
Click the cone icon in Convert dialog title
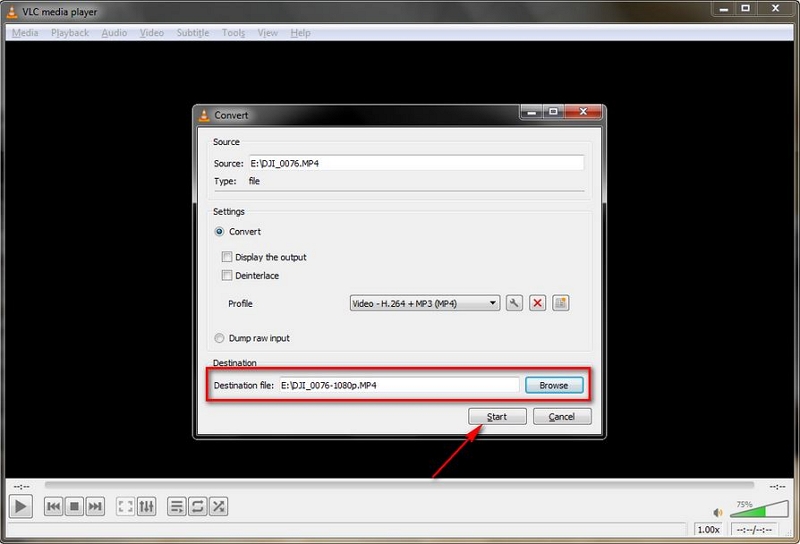coord(204,115)
